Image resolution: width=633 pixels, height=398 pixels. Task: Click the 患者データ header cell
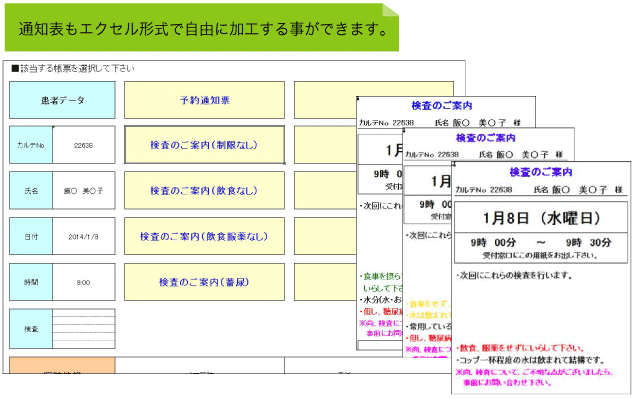62,100
